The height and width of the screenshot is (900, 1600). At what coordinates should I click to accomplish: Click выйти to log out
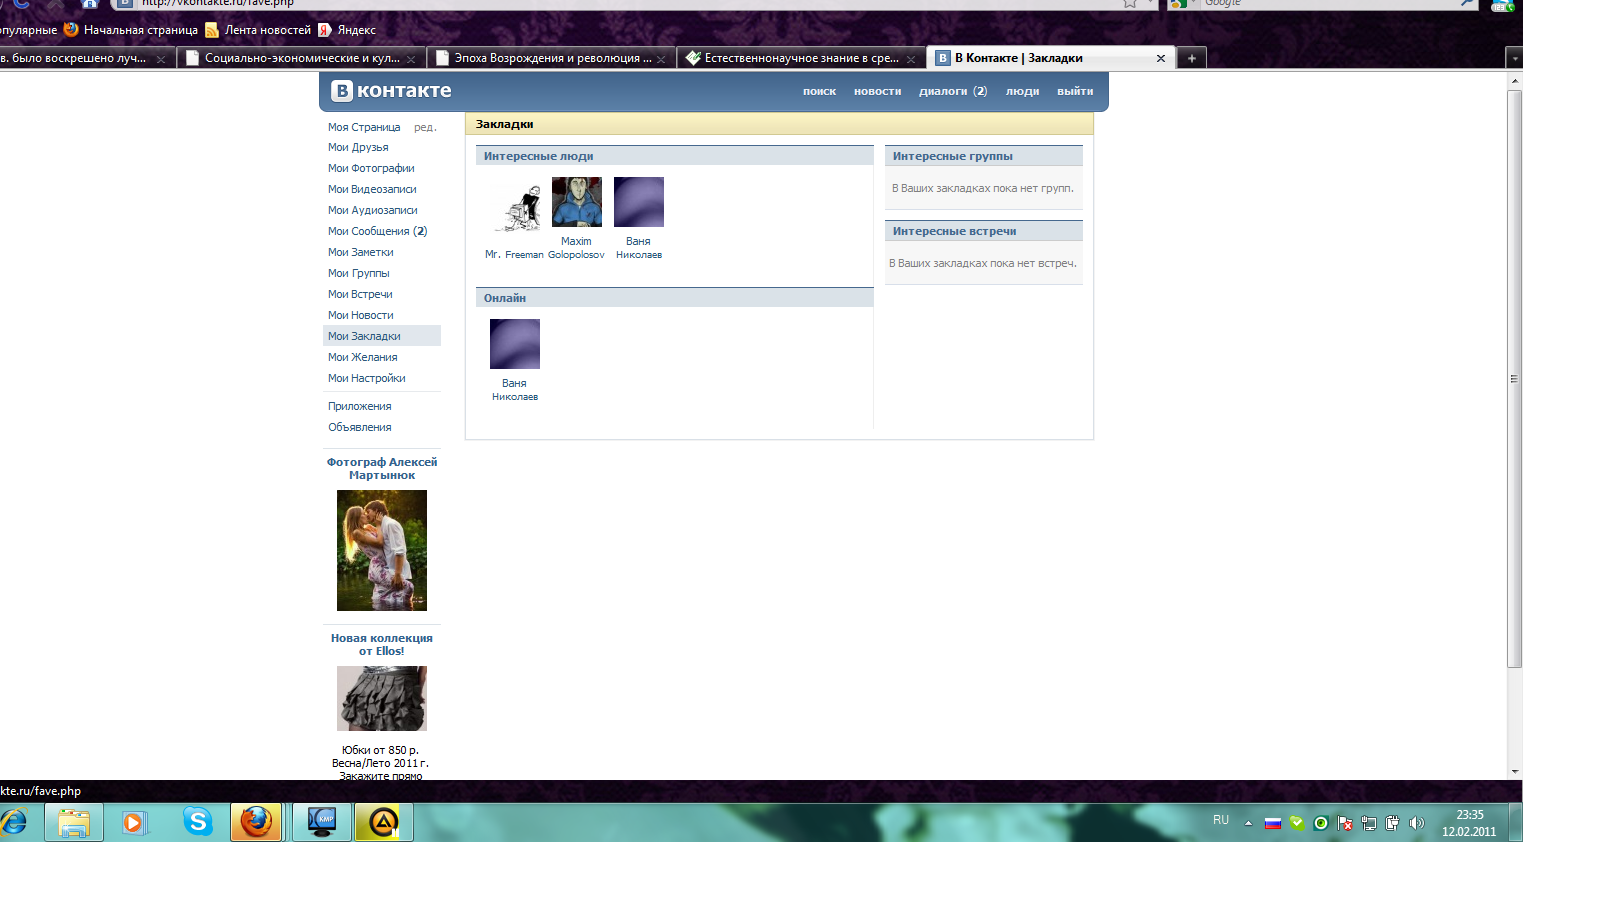pos(1075,91)
